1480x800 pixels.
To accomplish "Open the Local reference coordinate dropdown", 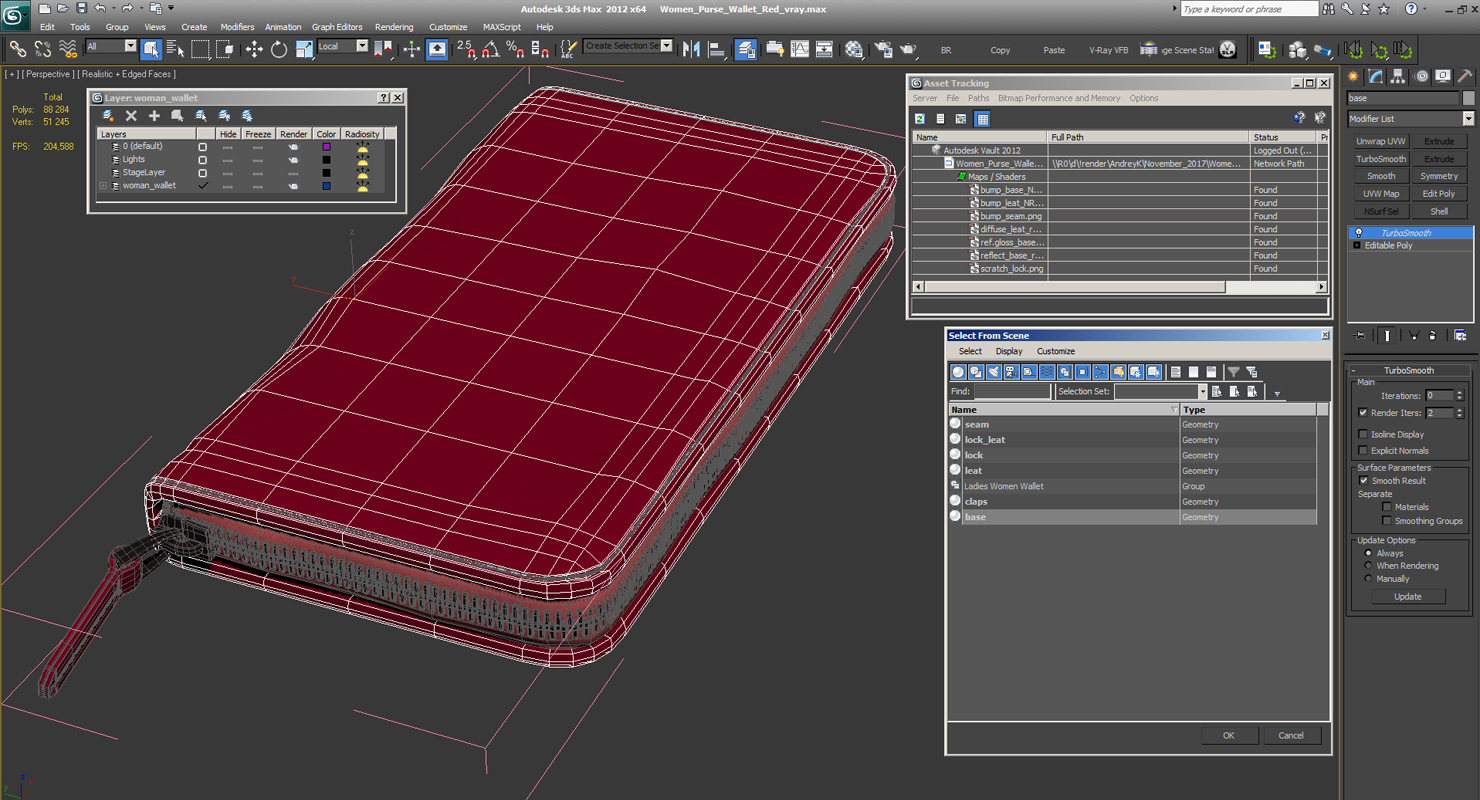I will [343, 46].
